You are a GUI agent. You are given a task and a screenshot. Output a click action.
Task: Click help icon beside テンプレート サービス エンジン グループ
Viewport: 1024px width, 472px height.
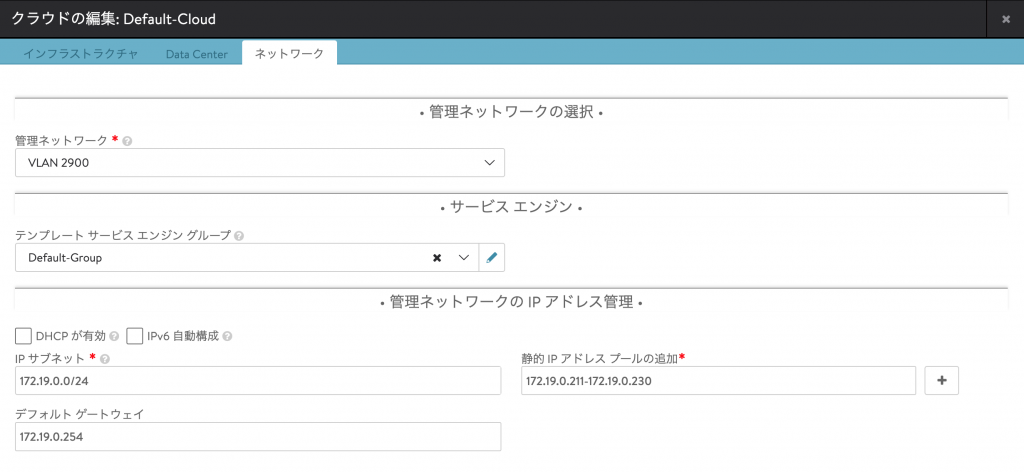pos(240,236)
